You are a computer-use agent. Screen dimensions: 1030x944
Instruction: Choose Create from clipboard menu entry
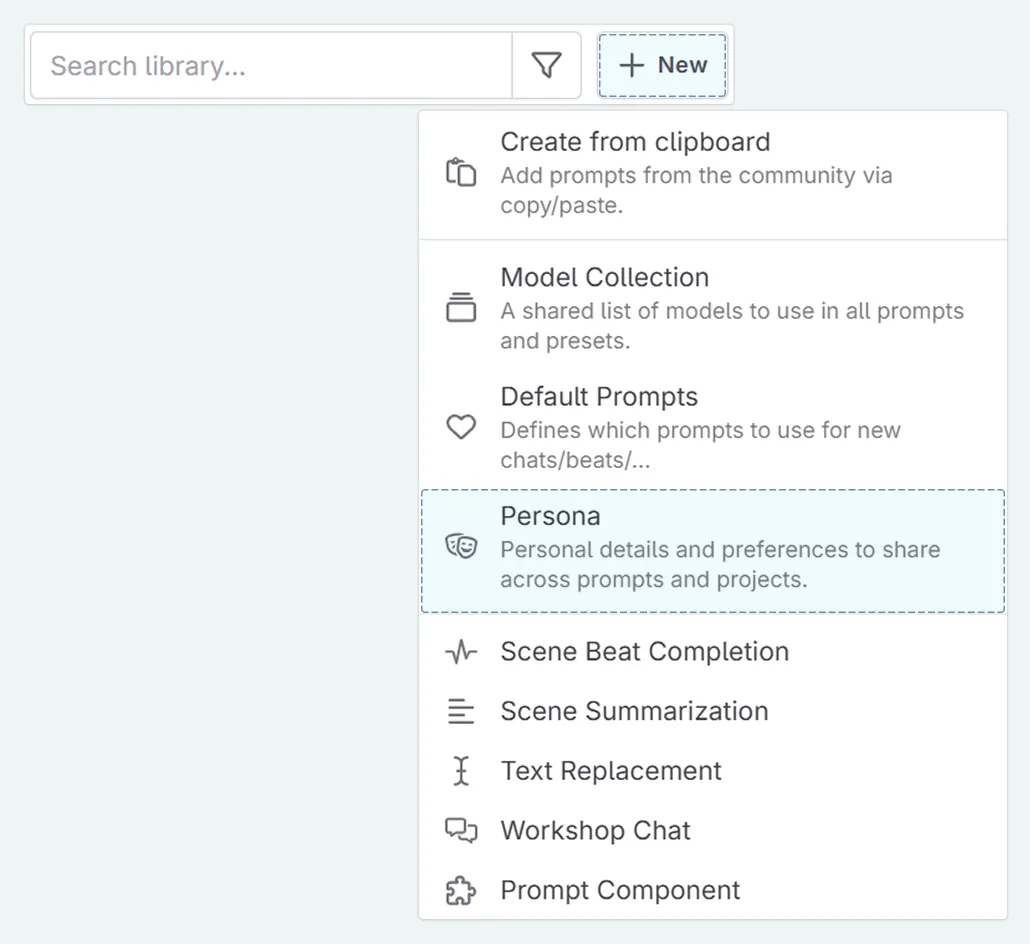[x=713, y=173]
